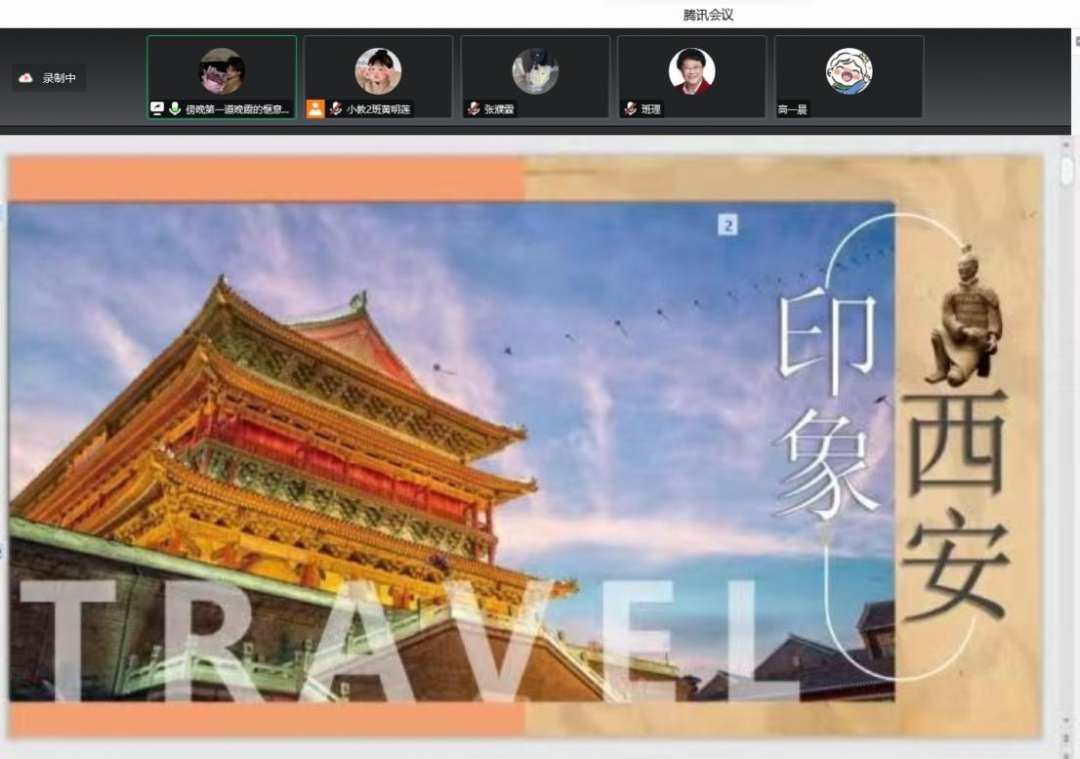Select 班理's avatar with red jacket
Image resolution: width=1080 pixels, height=759 pixels.
point(691,71)
